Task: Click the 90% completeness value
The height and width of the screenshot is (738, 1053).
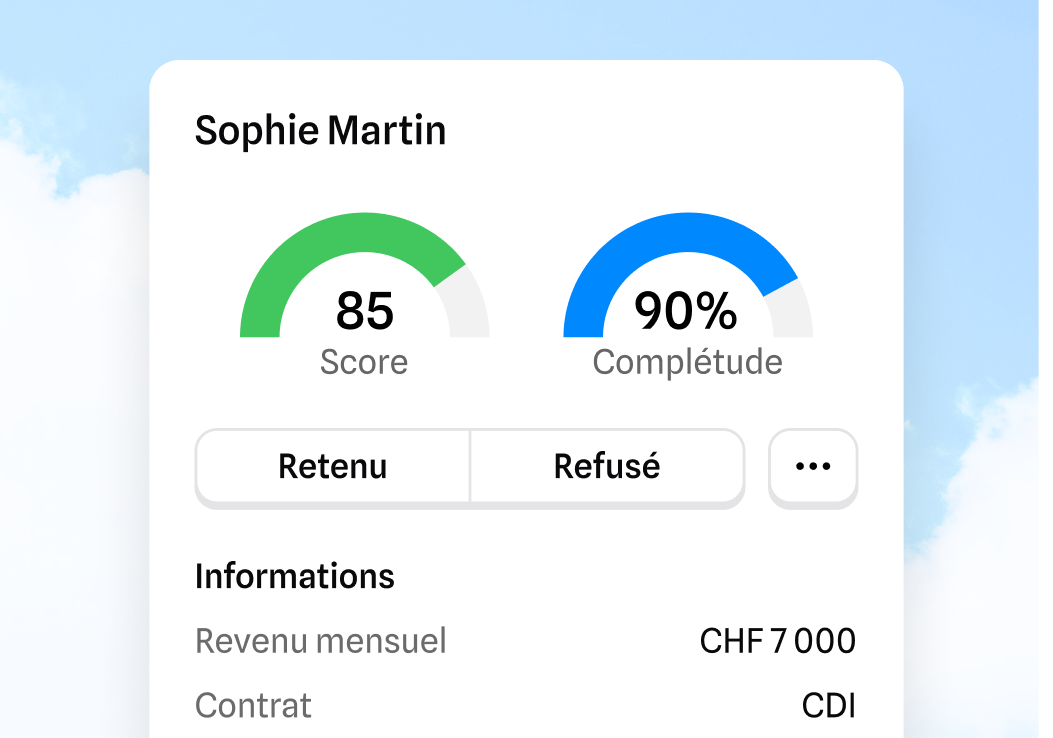Action: (686, 310)
